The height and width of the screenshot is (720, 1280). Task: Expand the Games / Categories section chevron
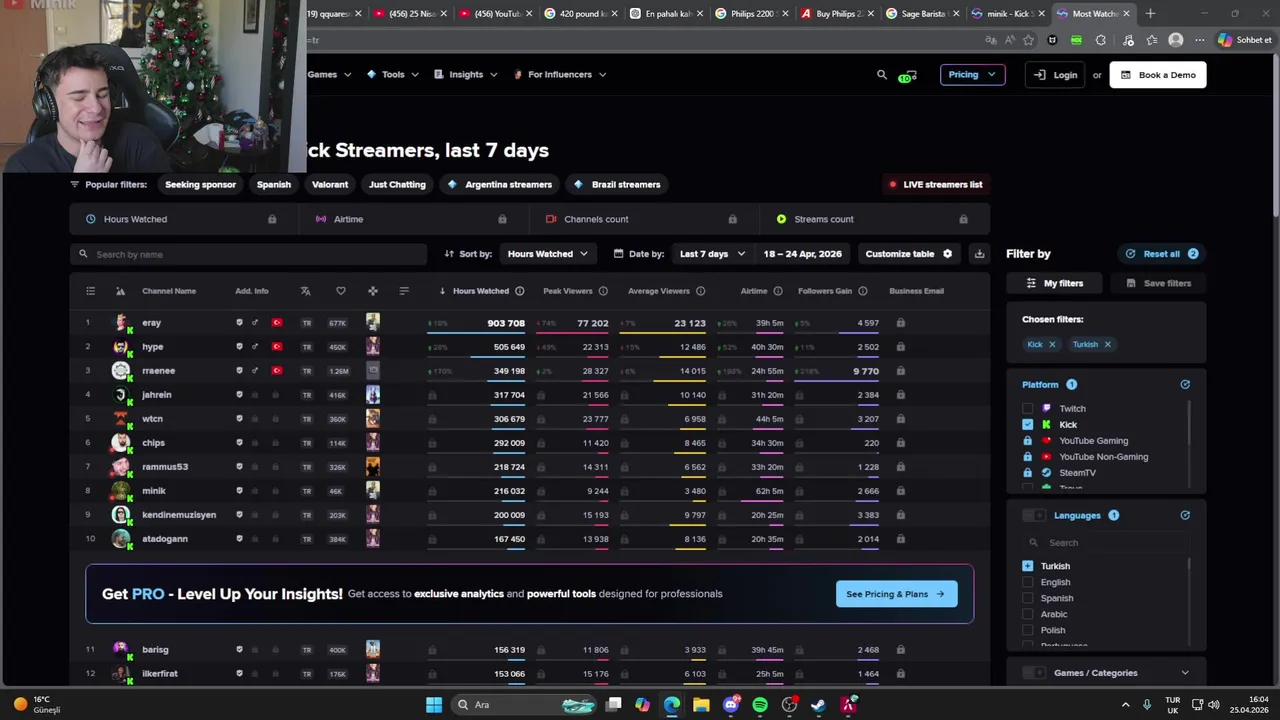click(1185, 673)
